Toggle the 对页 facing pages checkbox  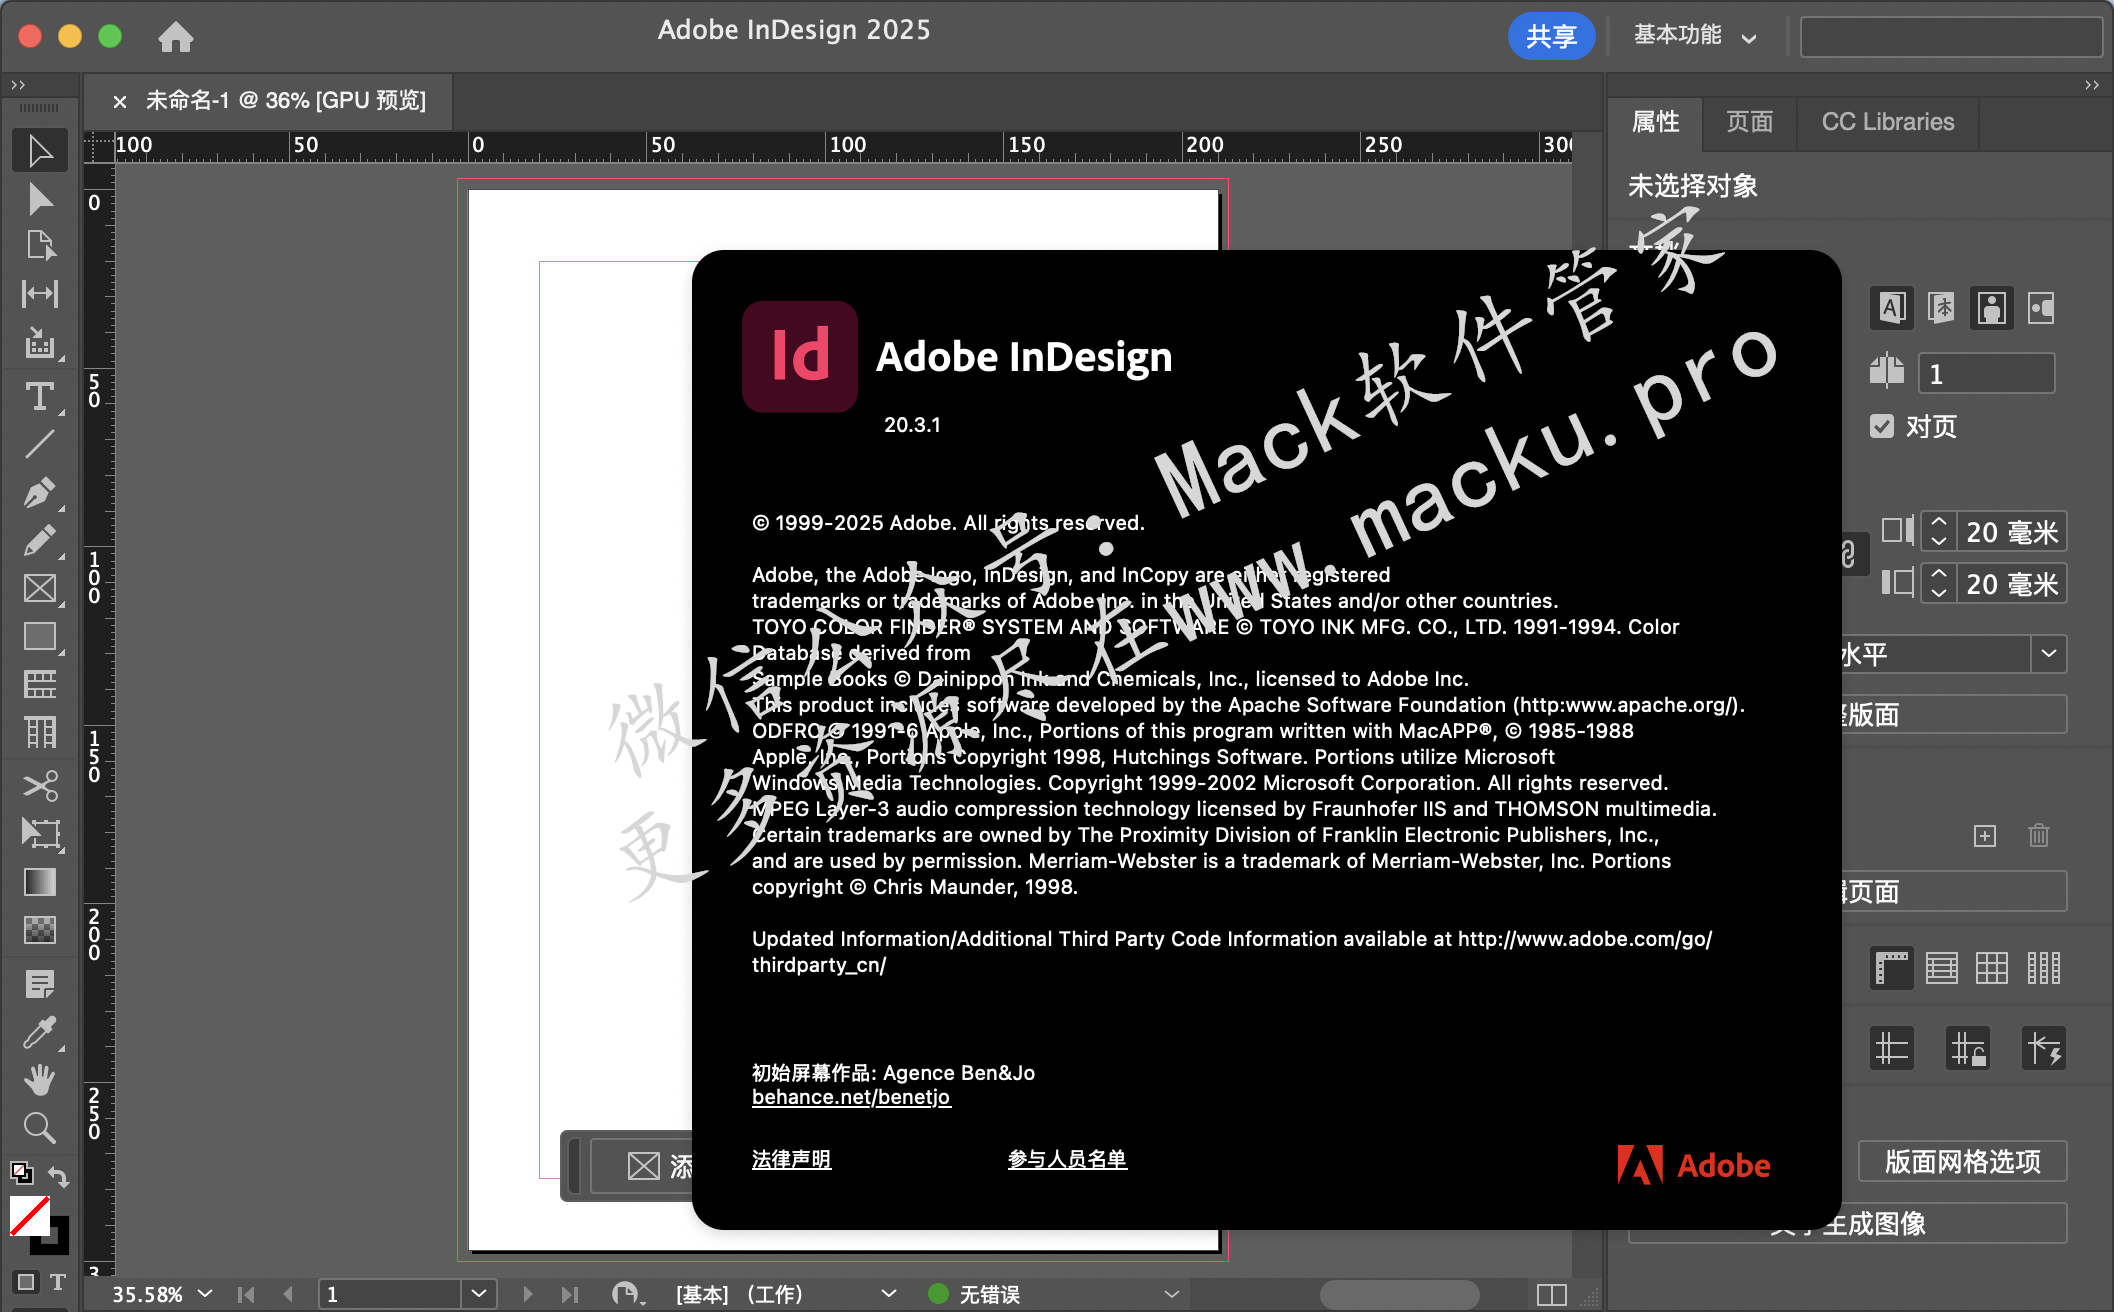[x=1882, y=426]
